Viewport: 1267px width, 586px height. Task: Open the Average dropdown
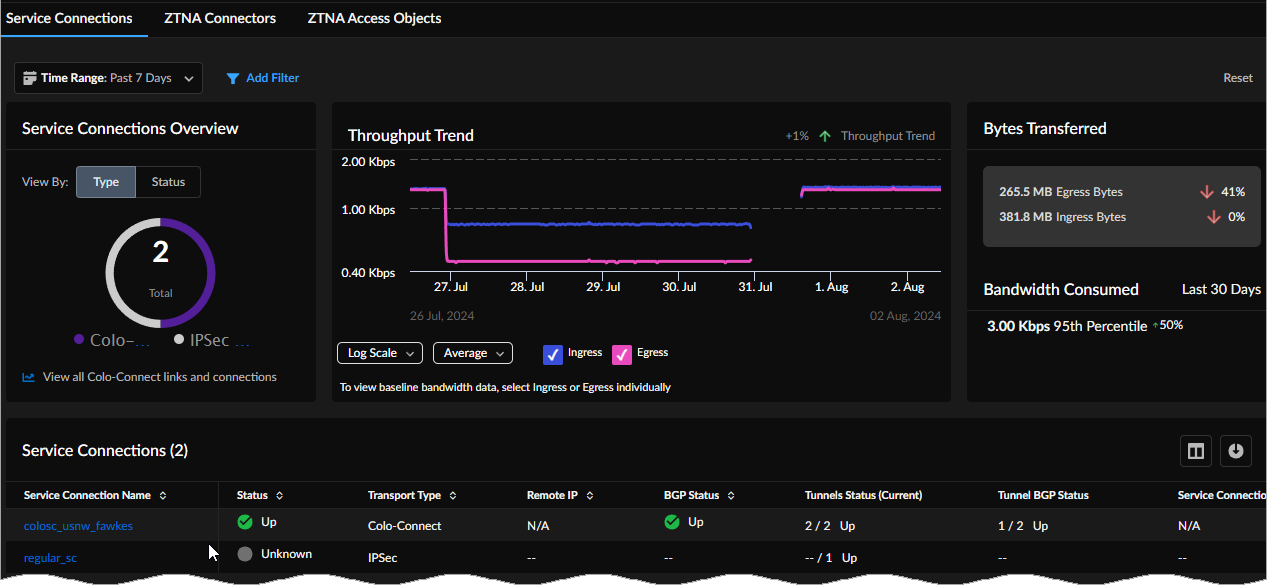coord(472,353)
